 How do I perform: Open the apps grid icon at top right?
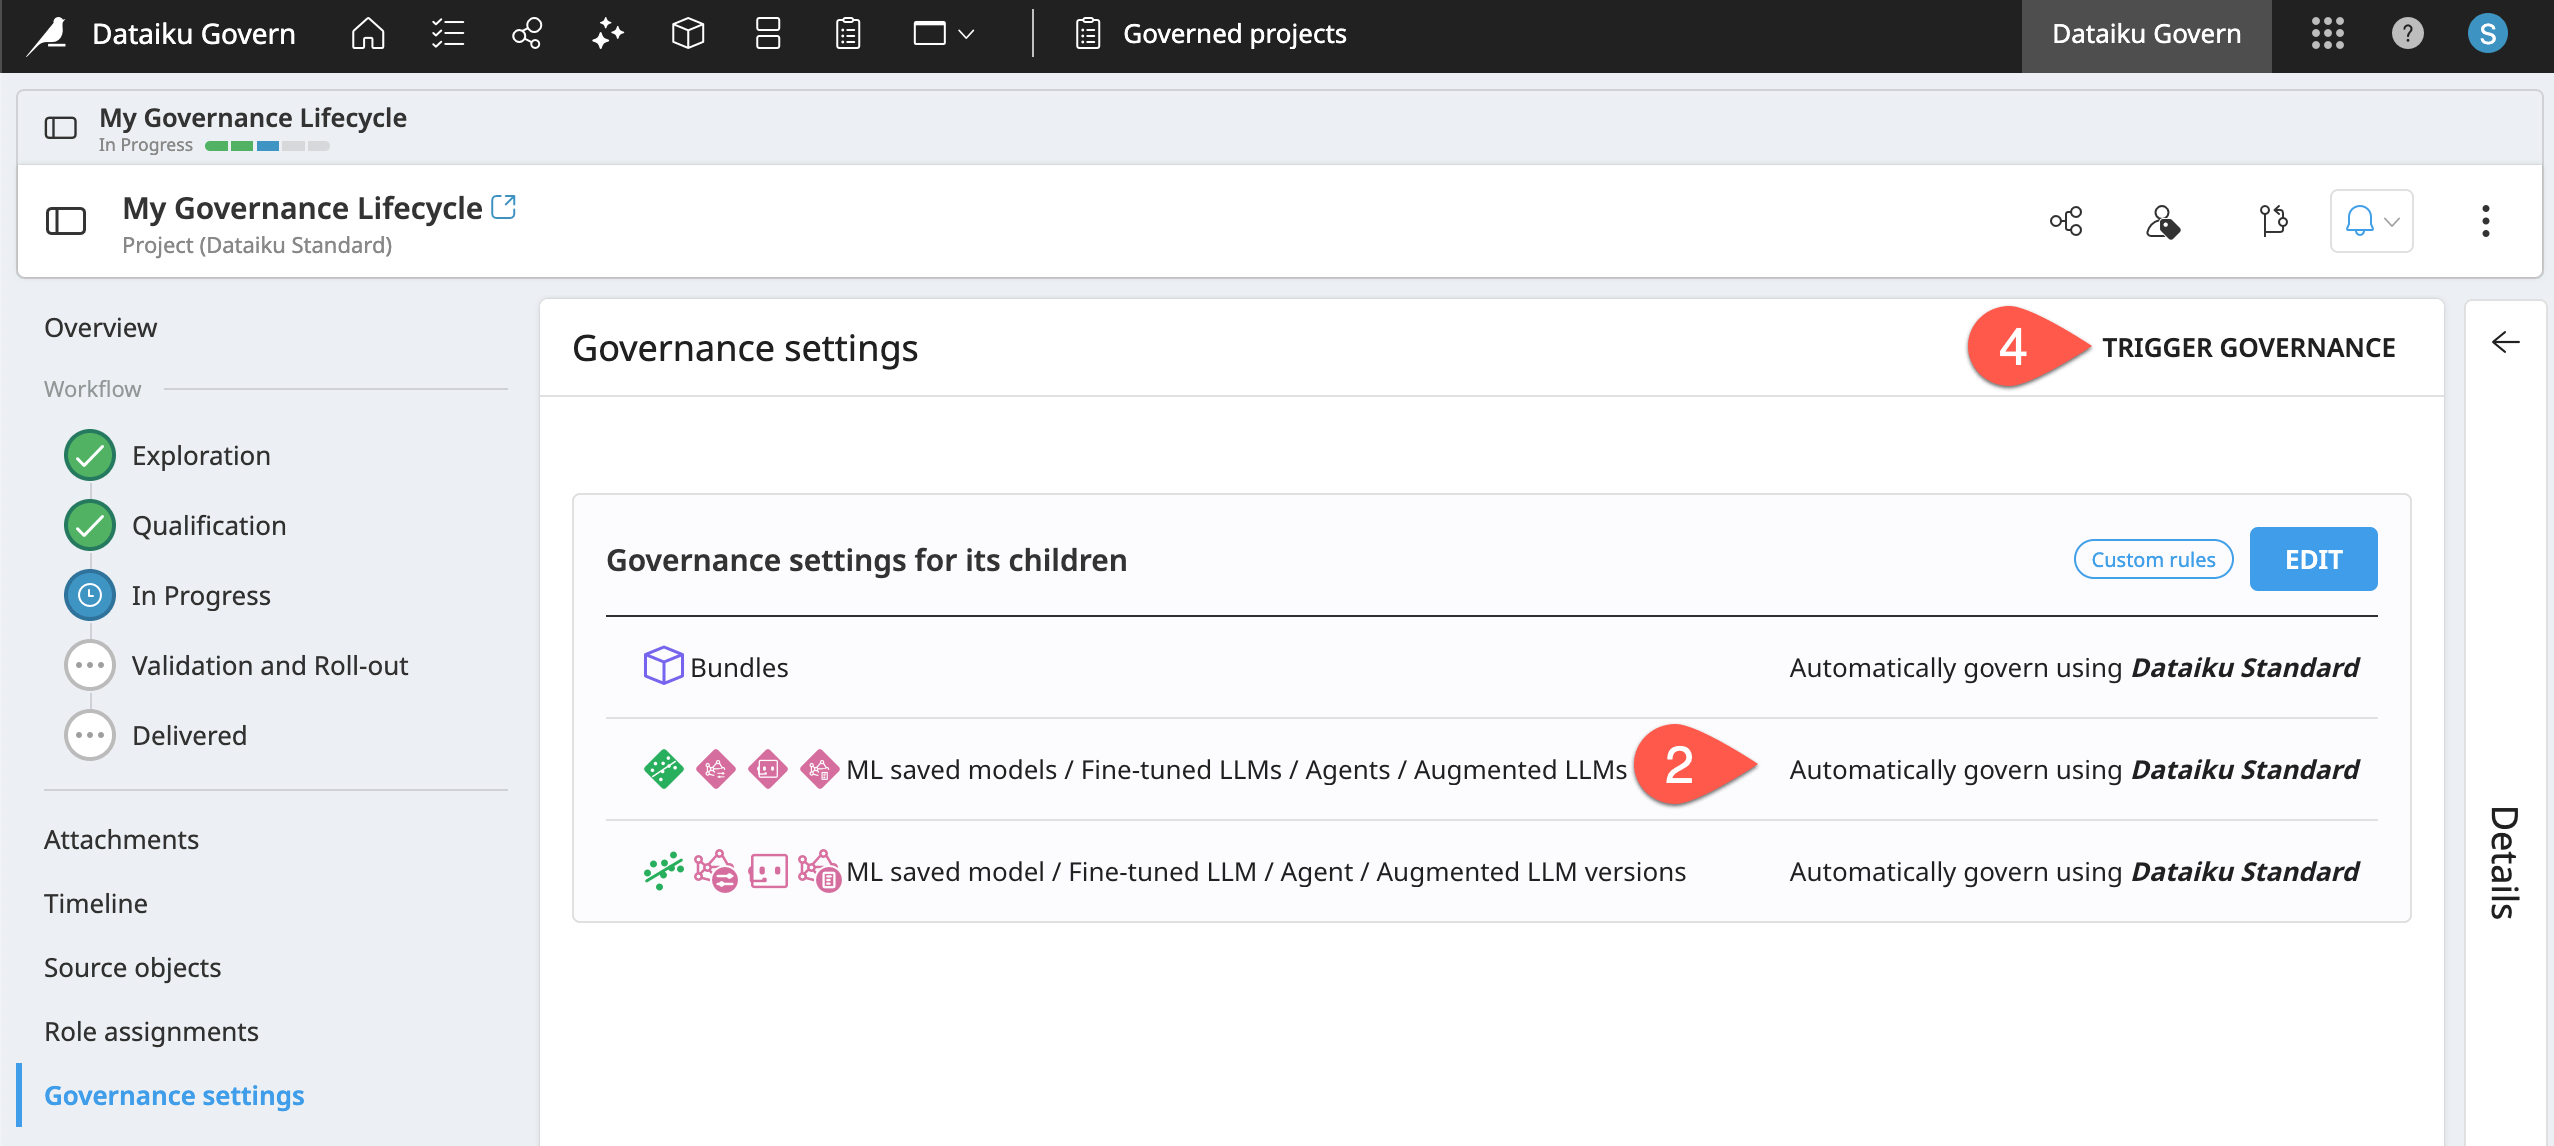[x=2328, y=33]
